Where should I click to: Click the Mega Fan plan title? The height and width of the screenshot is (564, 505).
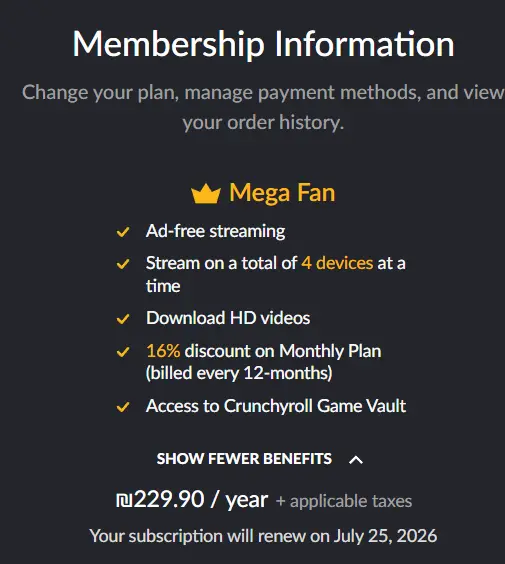[282, 193]
